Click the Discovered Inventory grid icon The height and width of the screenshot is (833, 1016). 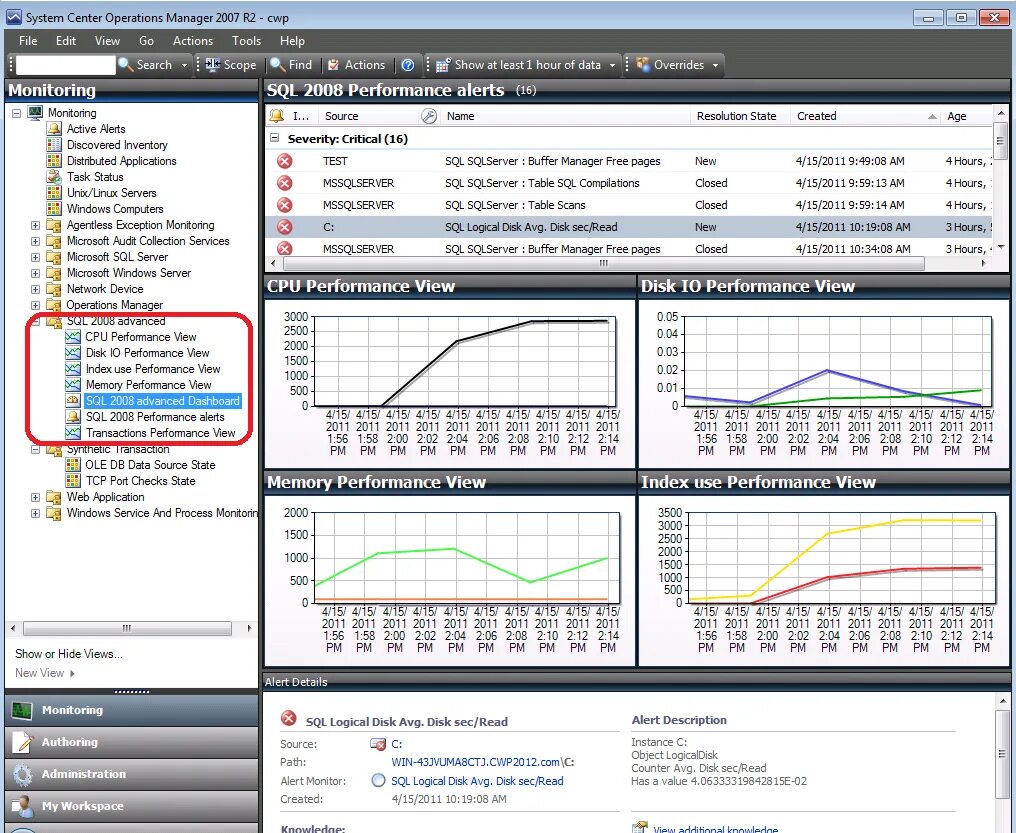coord(54,145)
